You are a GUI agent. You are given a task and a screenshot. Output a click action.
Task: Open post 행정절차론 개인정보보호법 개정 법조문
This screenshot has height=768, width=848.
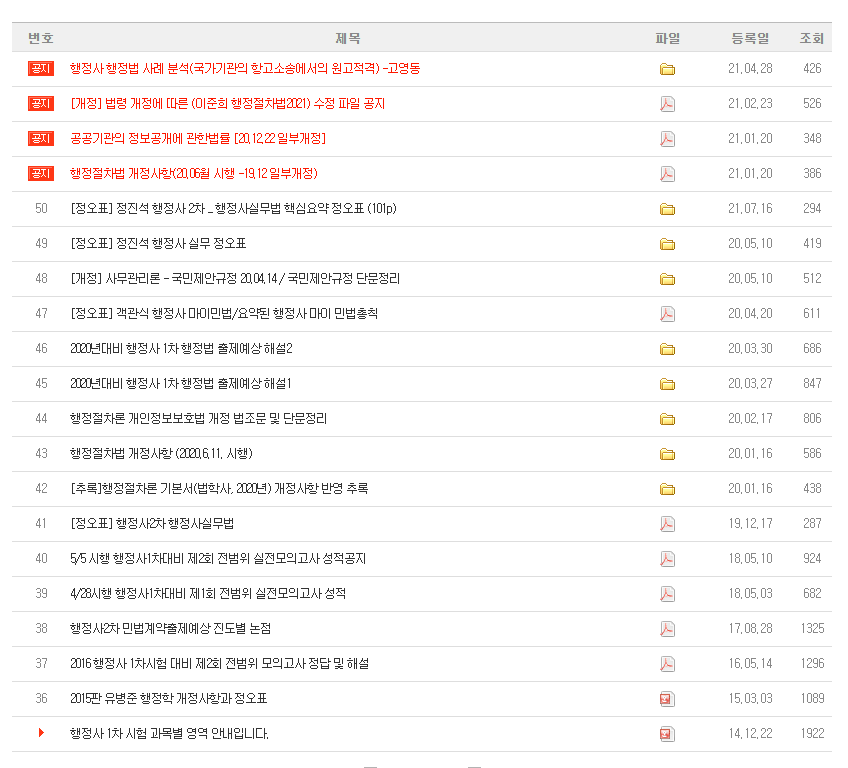tap(198, 419)
